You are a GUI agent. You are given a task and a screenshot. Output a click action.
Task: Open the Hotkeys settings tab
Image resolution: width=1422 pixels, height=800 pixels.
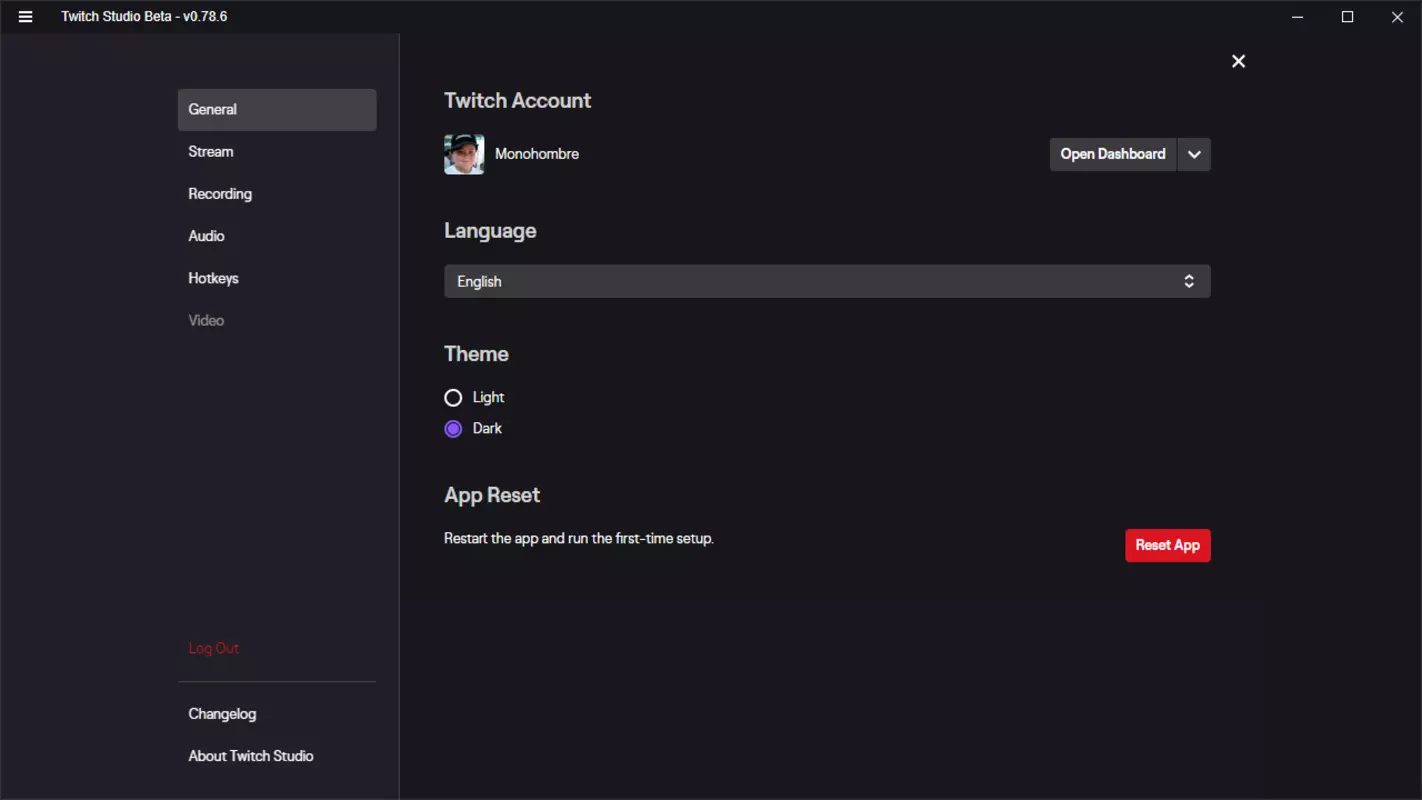click(277, 278)
